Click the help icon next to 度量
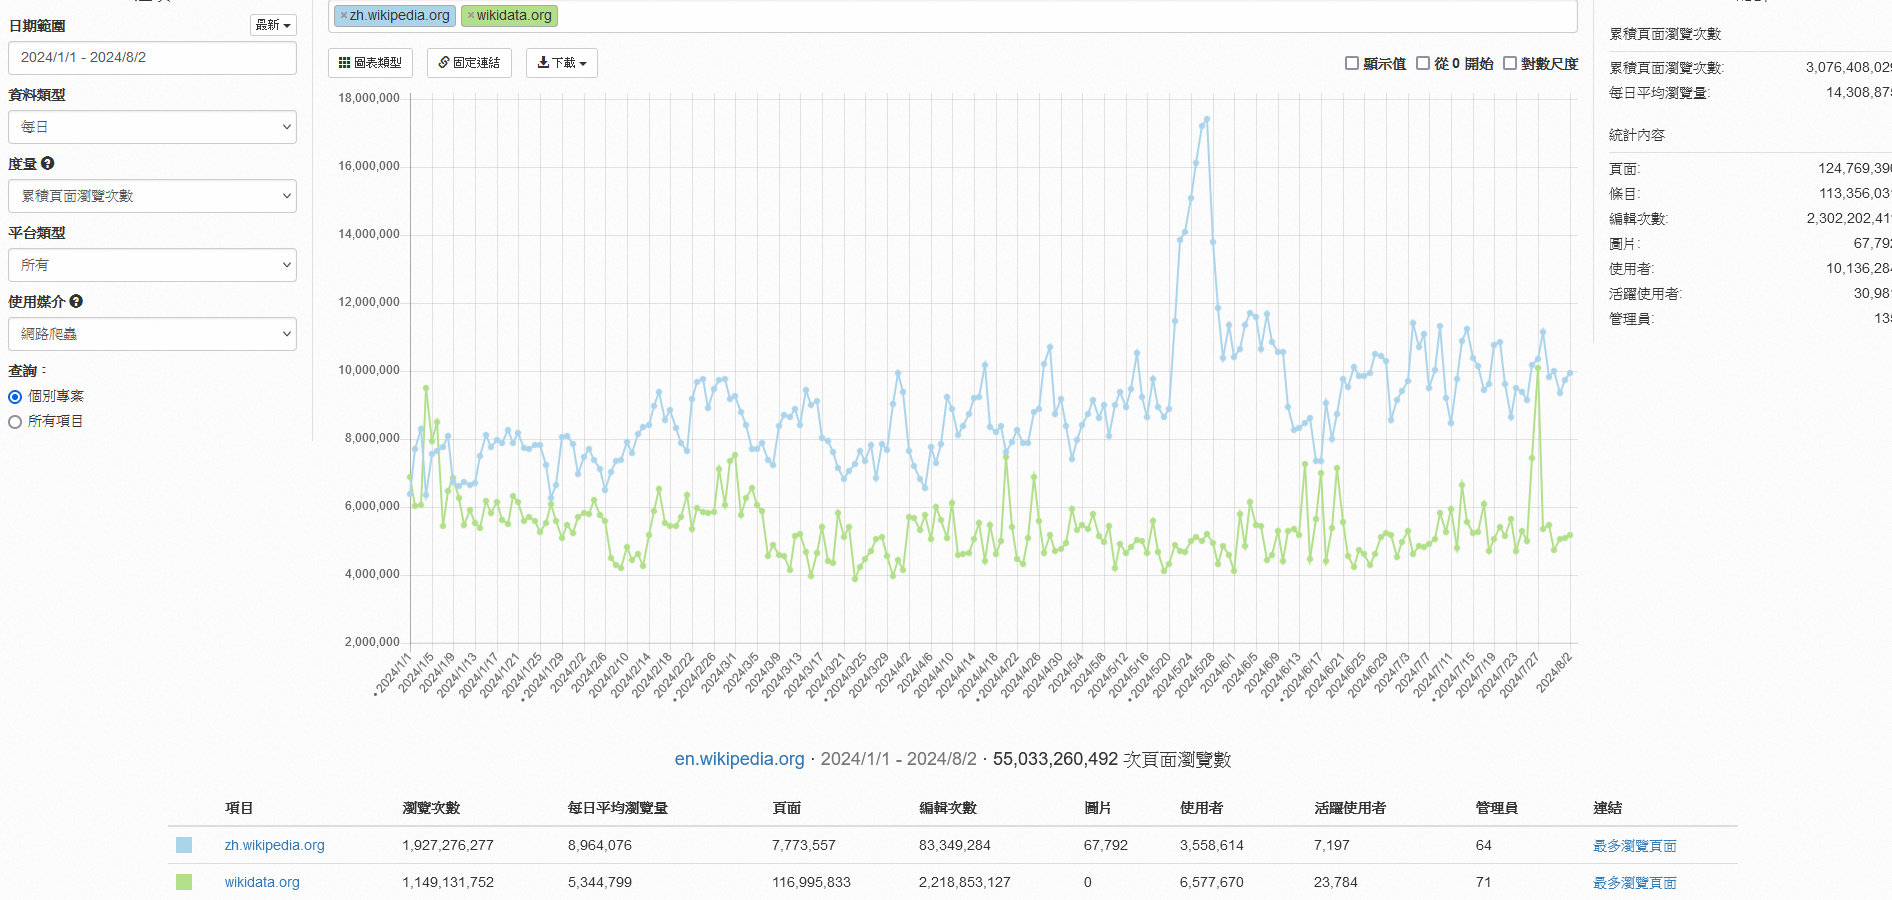 [47, 163]
